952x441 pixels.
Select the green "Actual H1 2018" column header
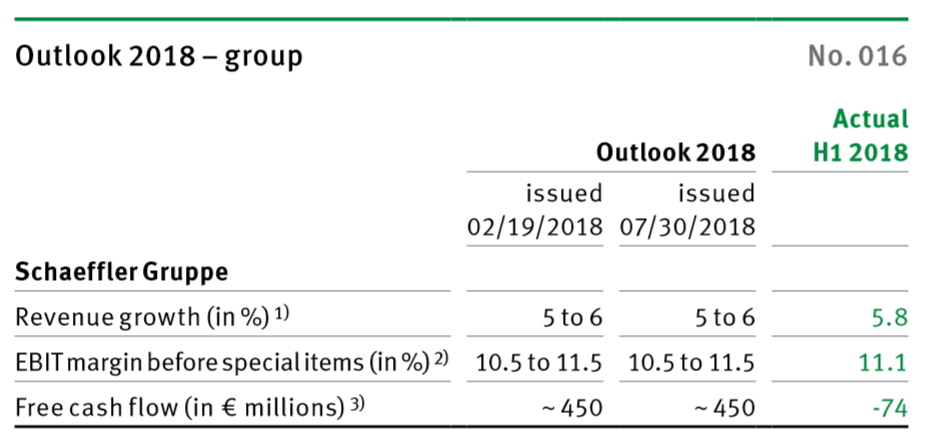tap(858, 136)
